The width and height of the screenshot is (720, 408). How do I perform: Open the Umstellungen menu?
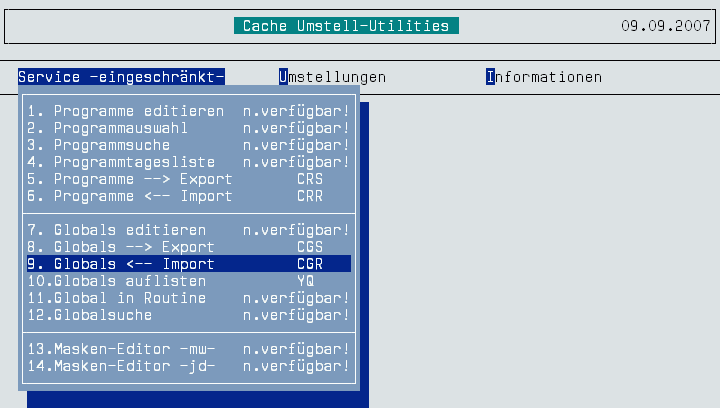pos(332,77)
